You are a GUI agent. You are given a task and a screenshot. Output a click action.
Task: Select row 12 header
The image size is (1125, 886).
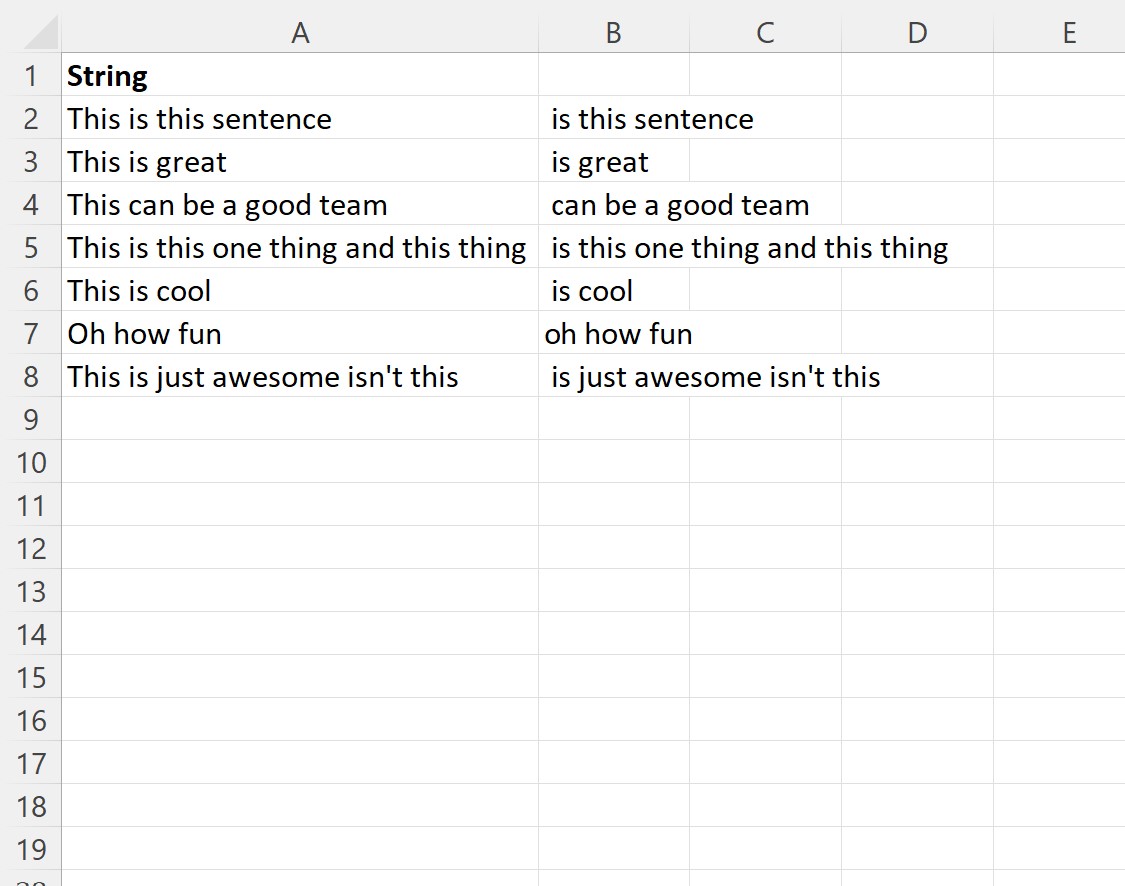click(x=31, y=548)
